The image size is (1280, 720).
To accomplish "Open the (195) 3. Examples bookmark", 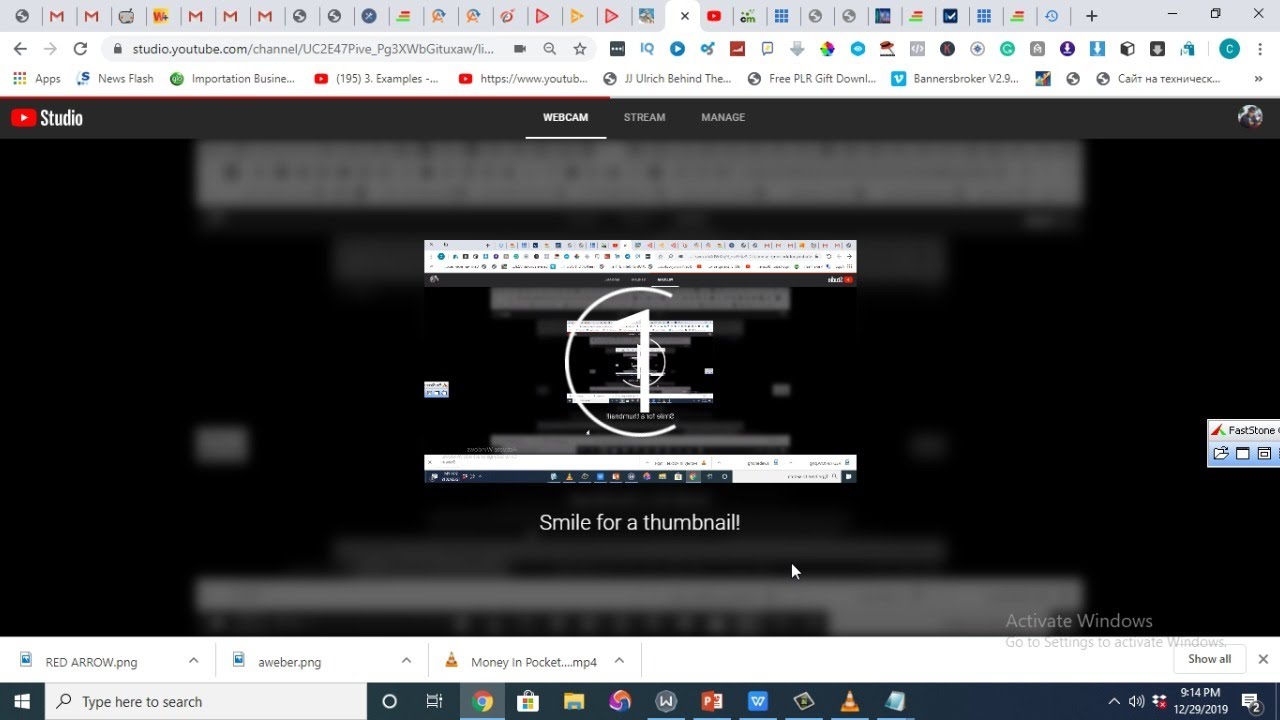I will [375, 78].
